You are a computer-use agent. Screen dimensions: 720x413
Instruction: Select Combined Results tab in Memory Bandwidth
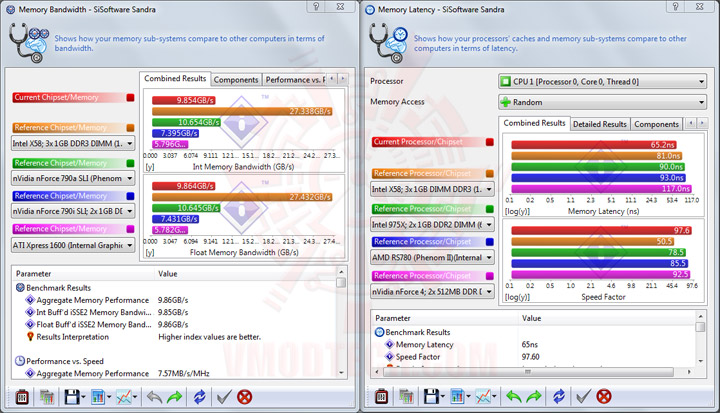tap(175, 79)
